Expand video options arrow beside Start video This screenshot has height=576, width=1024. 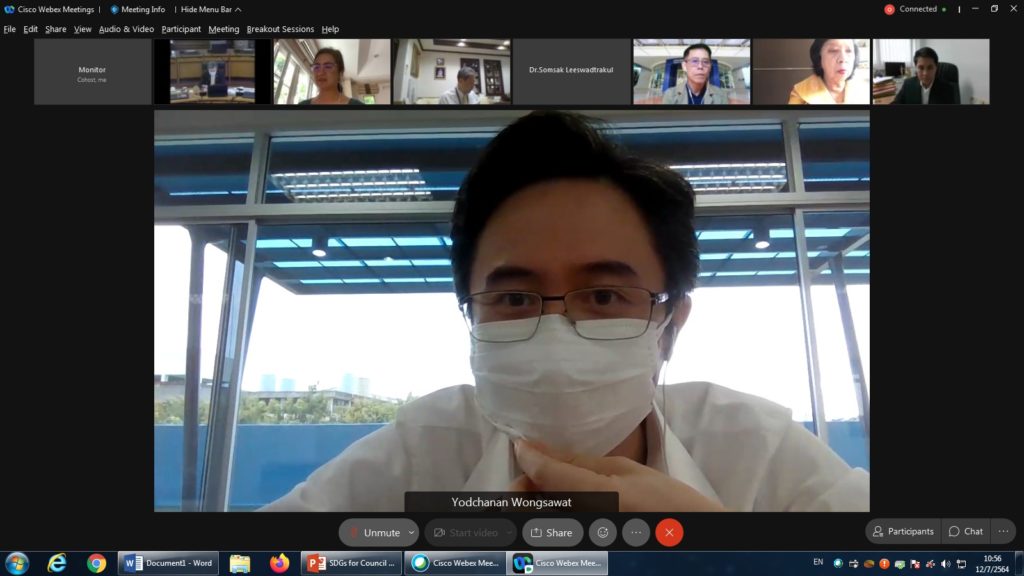(507, 533)
